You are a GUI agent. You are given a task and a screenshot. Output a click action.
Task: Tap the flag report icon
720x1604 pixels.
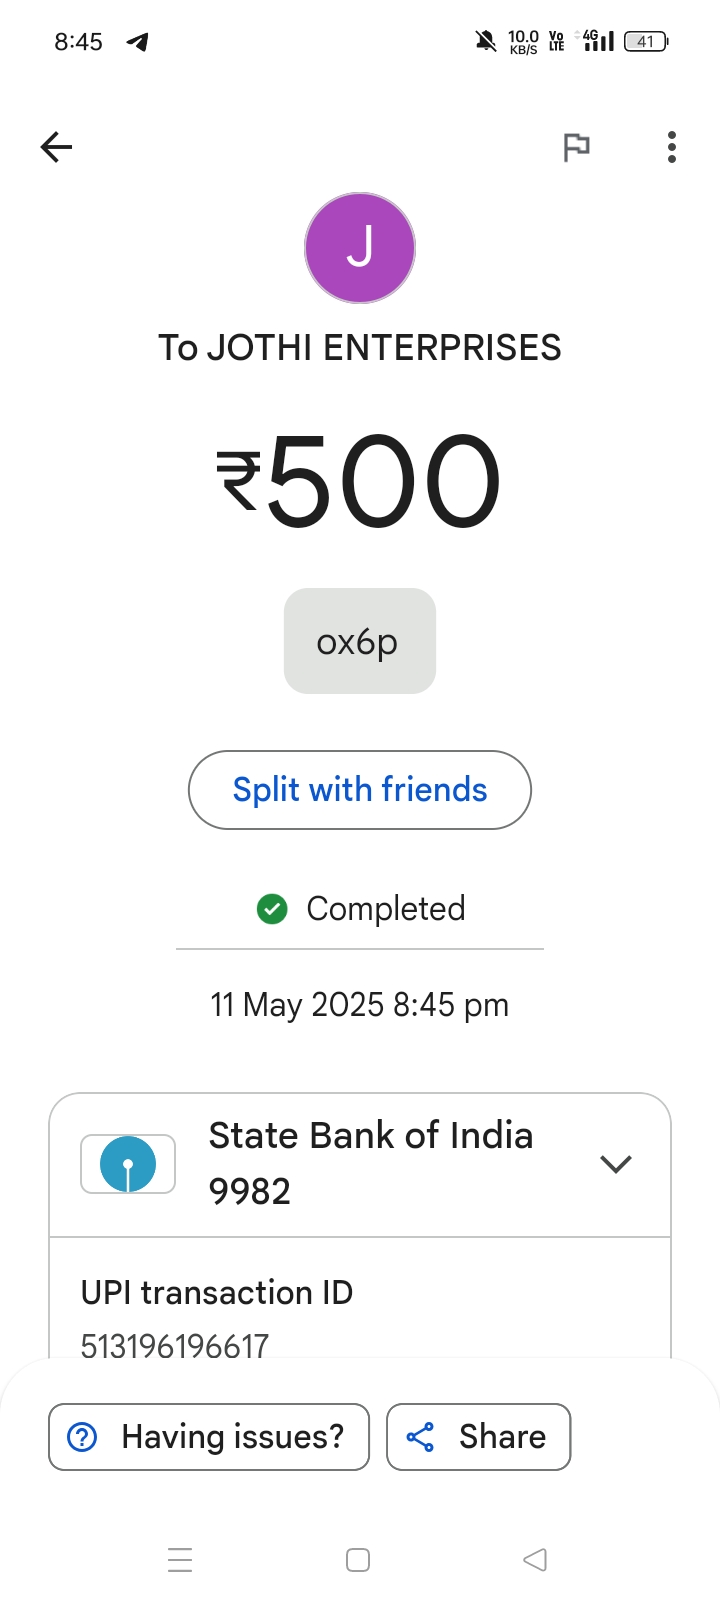coord(576,147)
